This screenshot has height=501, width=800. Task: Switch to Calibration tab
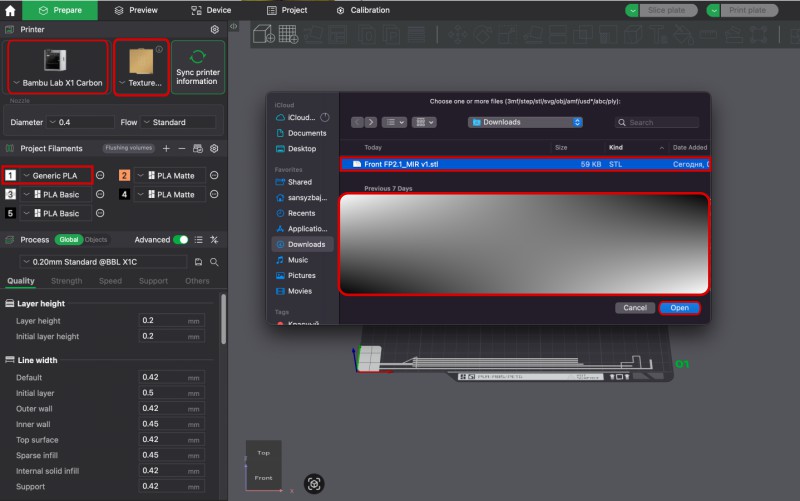point(363,10)
